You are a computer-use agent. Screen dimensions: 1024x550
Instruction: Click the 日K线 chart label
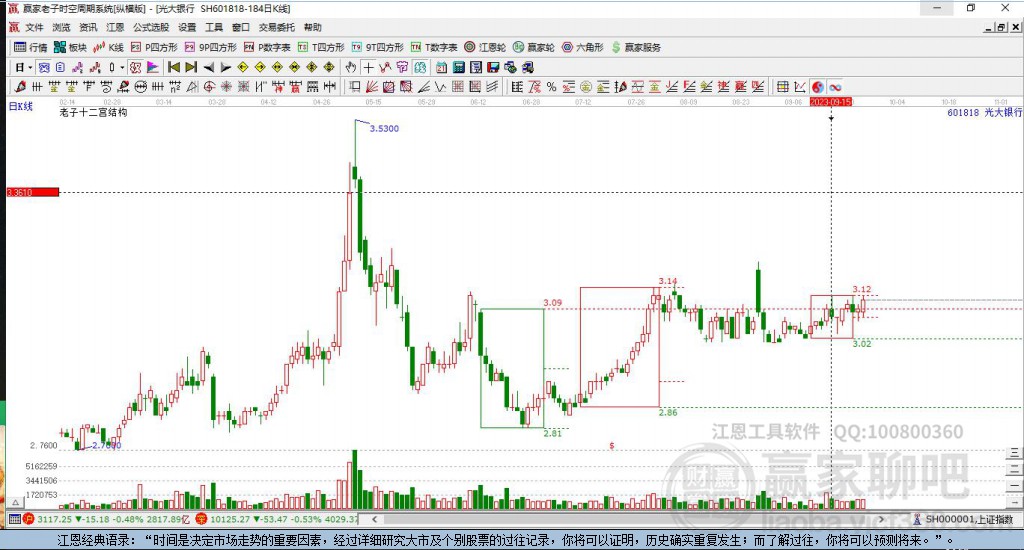pos(20,106)
